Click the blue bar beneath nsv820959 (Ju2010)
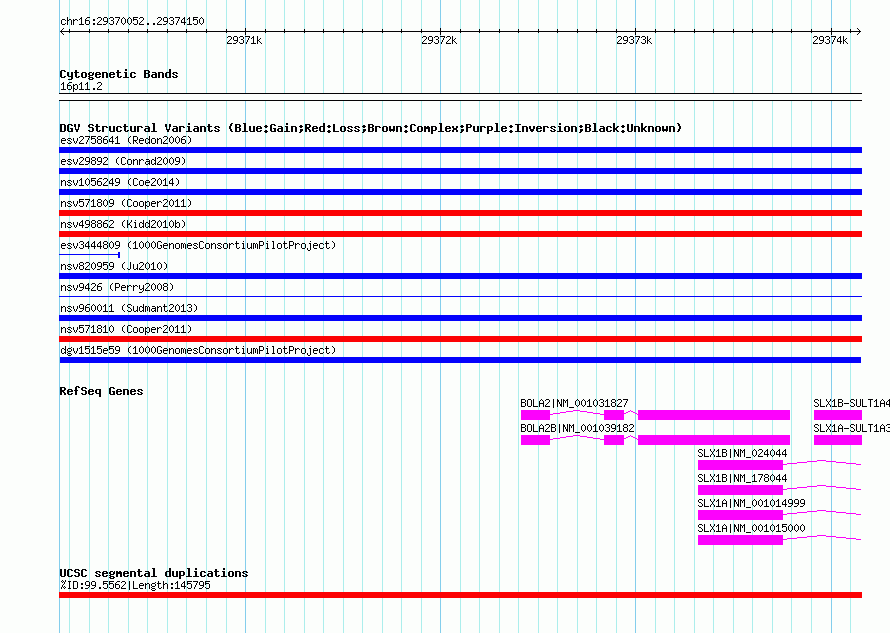This screenshot has height=633, width=890. [x=460, y=276]
